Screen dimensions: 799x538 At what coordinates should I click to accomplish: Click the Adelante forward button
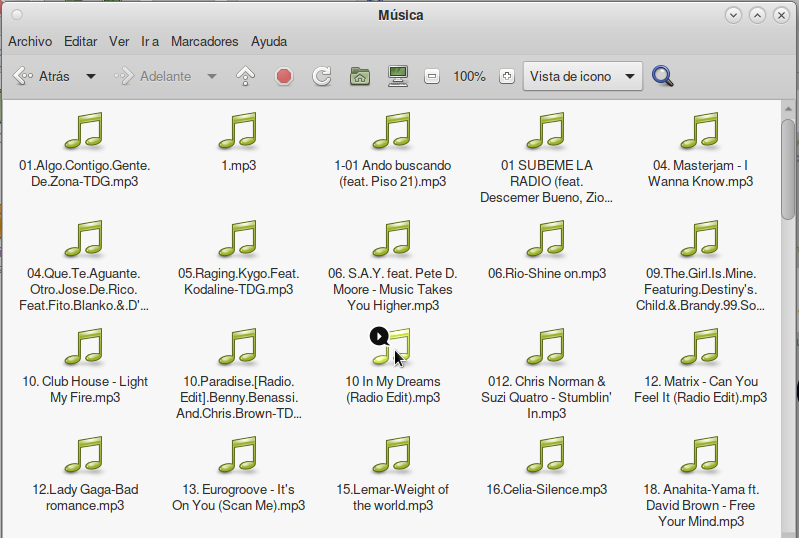[x=152, y=76]
